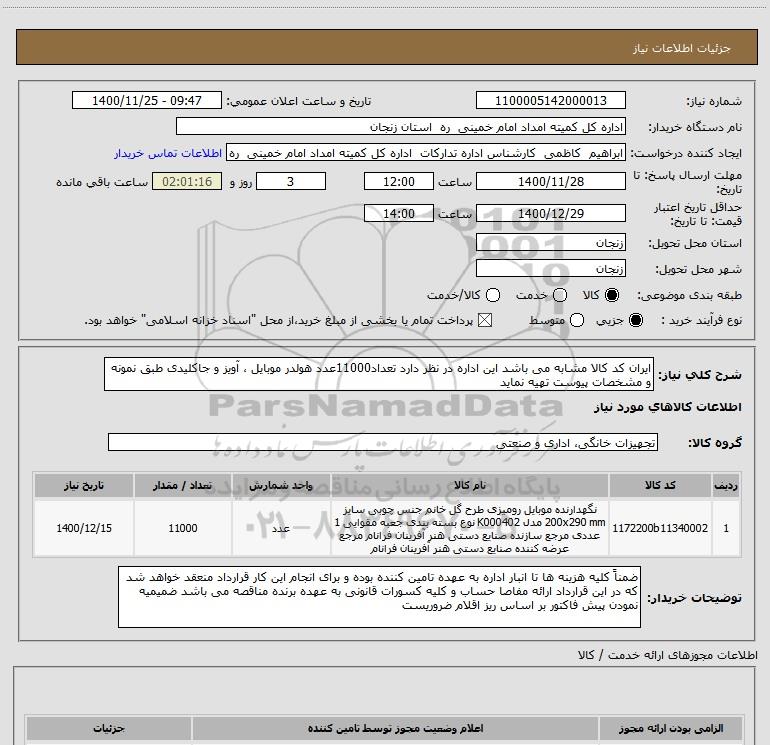Click the جزئیات column header in permits table
Image resolution: width=770 pixels, height=745 pixels.
coord(109,728)
